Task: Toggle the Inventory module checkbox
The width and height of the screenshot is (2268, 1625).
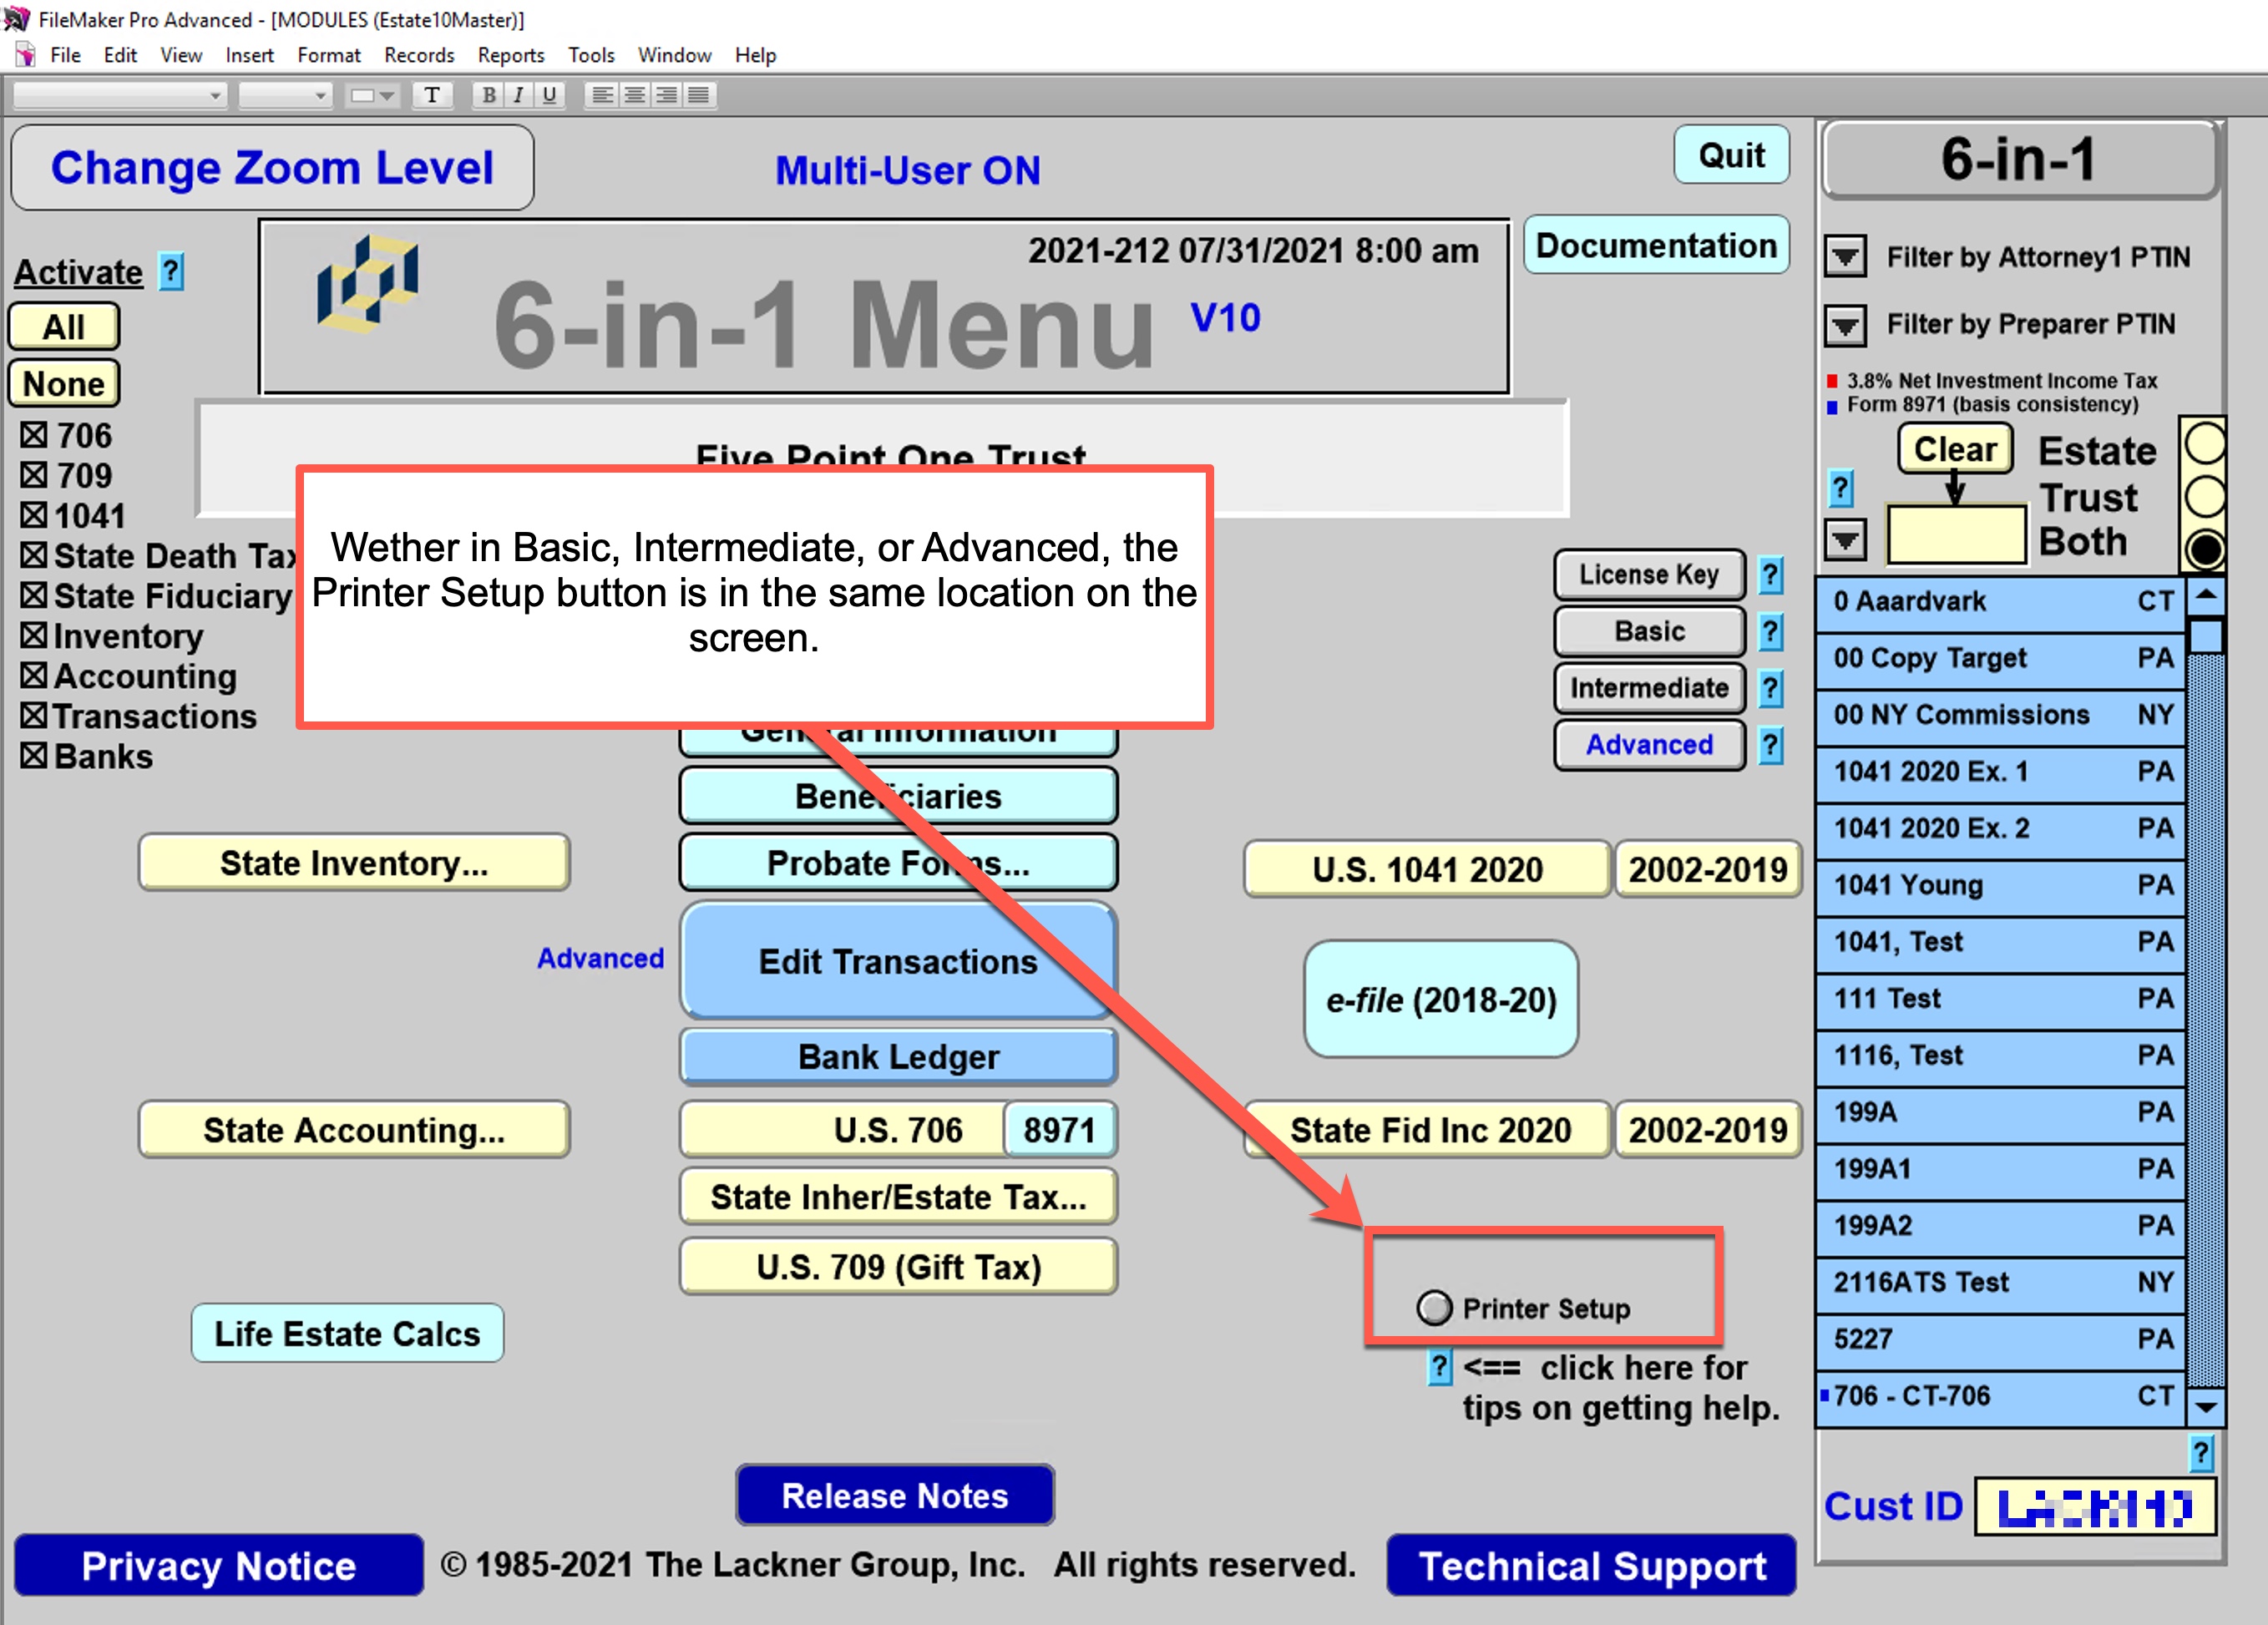Action: 34,636
